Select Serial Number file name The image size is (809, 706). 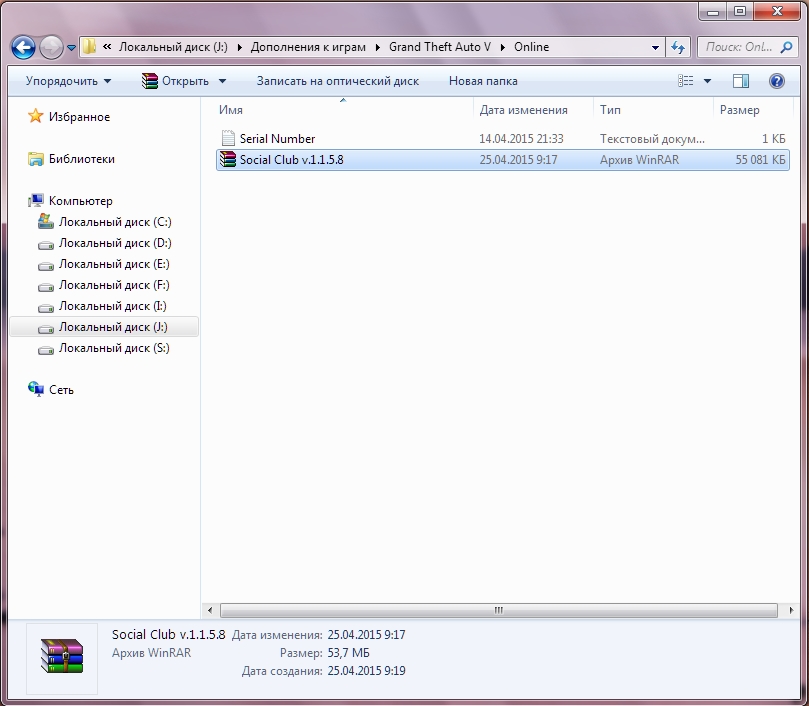[277, 139]
